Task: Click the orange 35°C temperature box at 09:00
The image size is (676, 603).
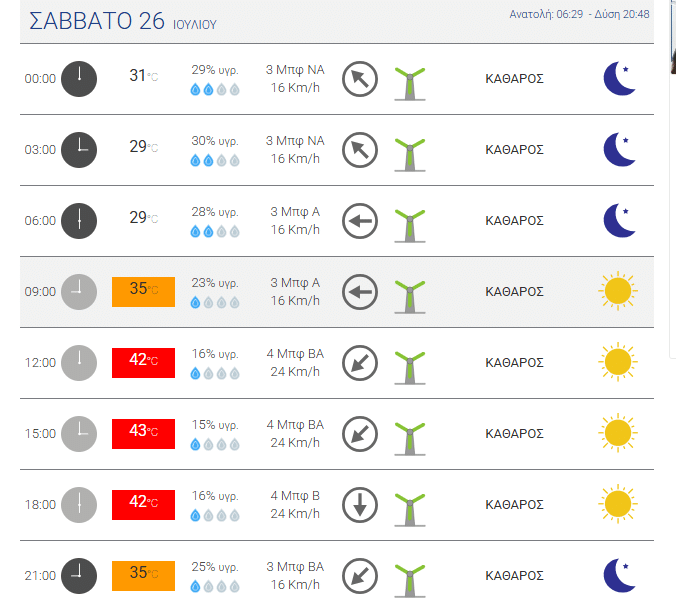Action: pyautogui.click(x=144, y=292)
